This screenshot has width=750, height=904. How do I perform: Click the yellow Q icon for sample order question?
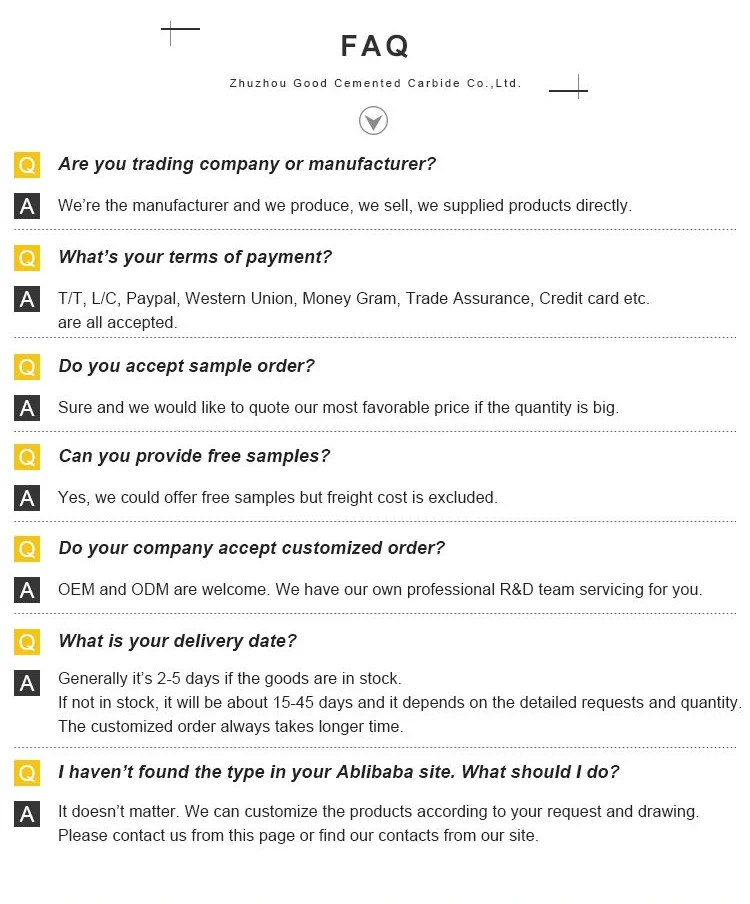(x=27, y=367)
